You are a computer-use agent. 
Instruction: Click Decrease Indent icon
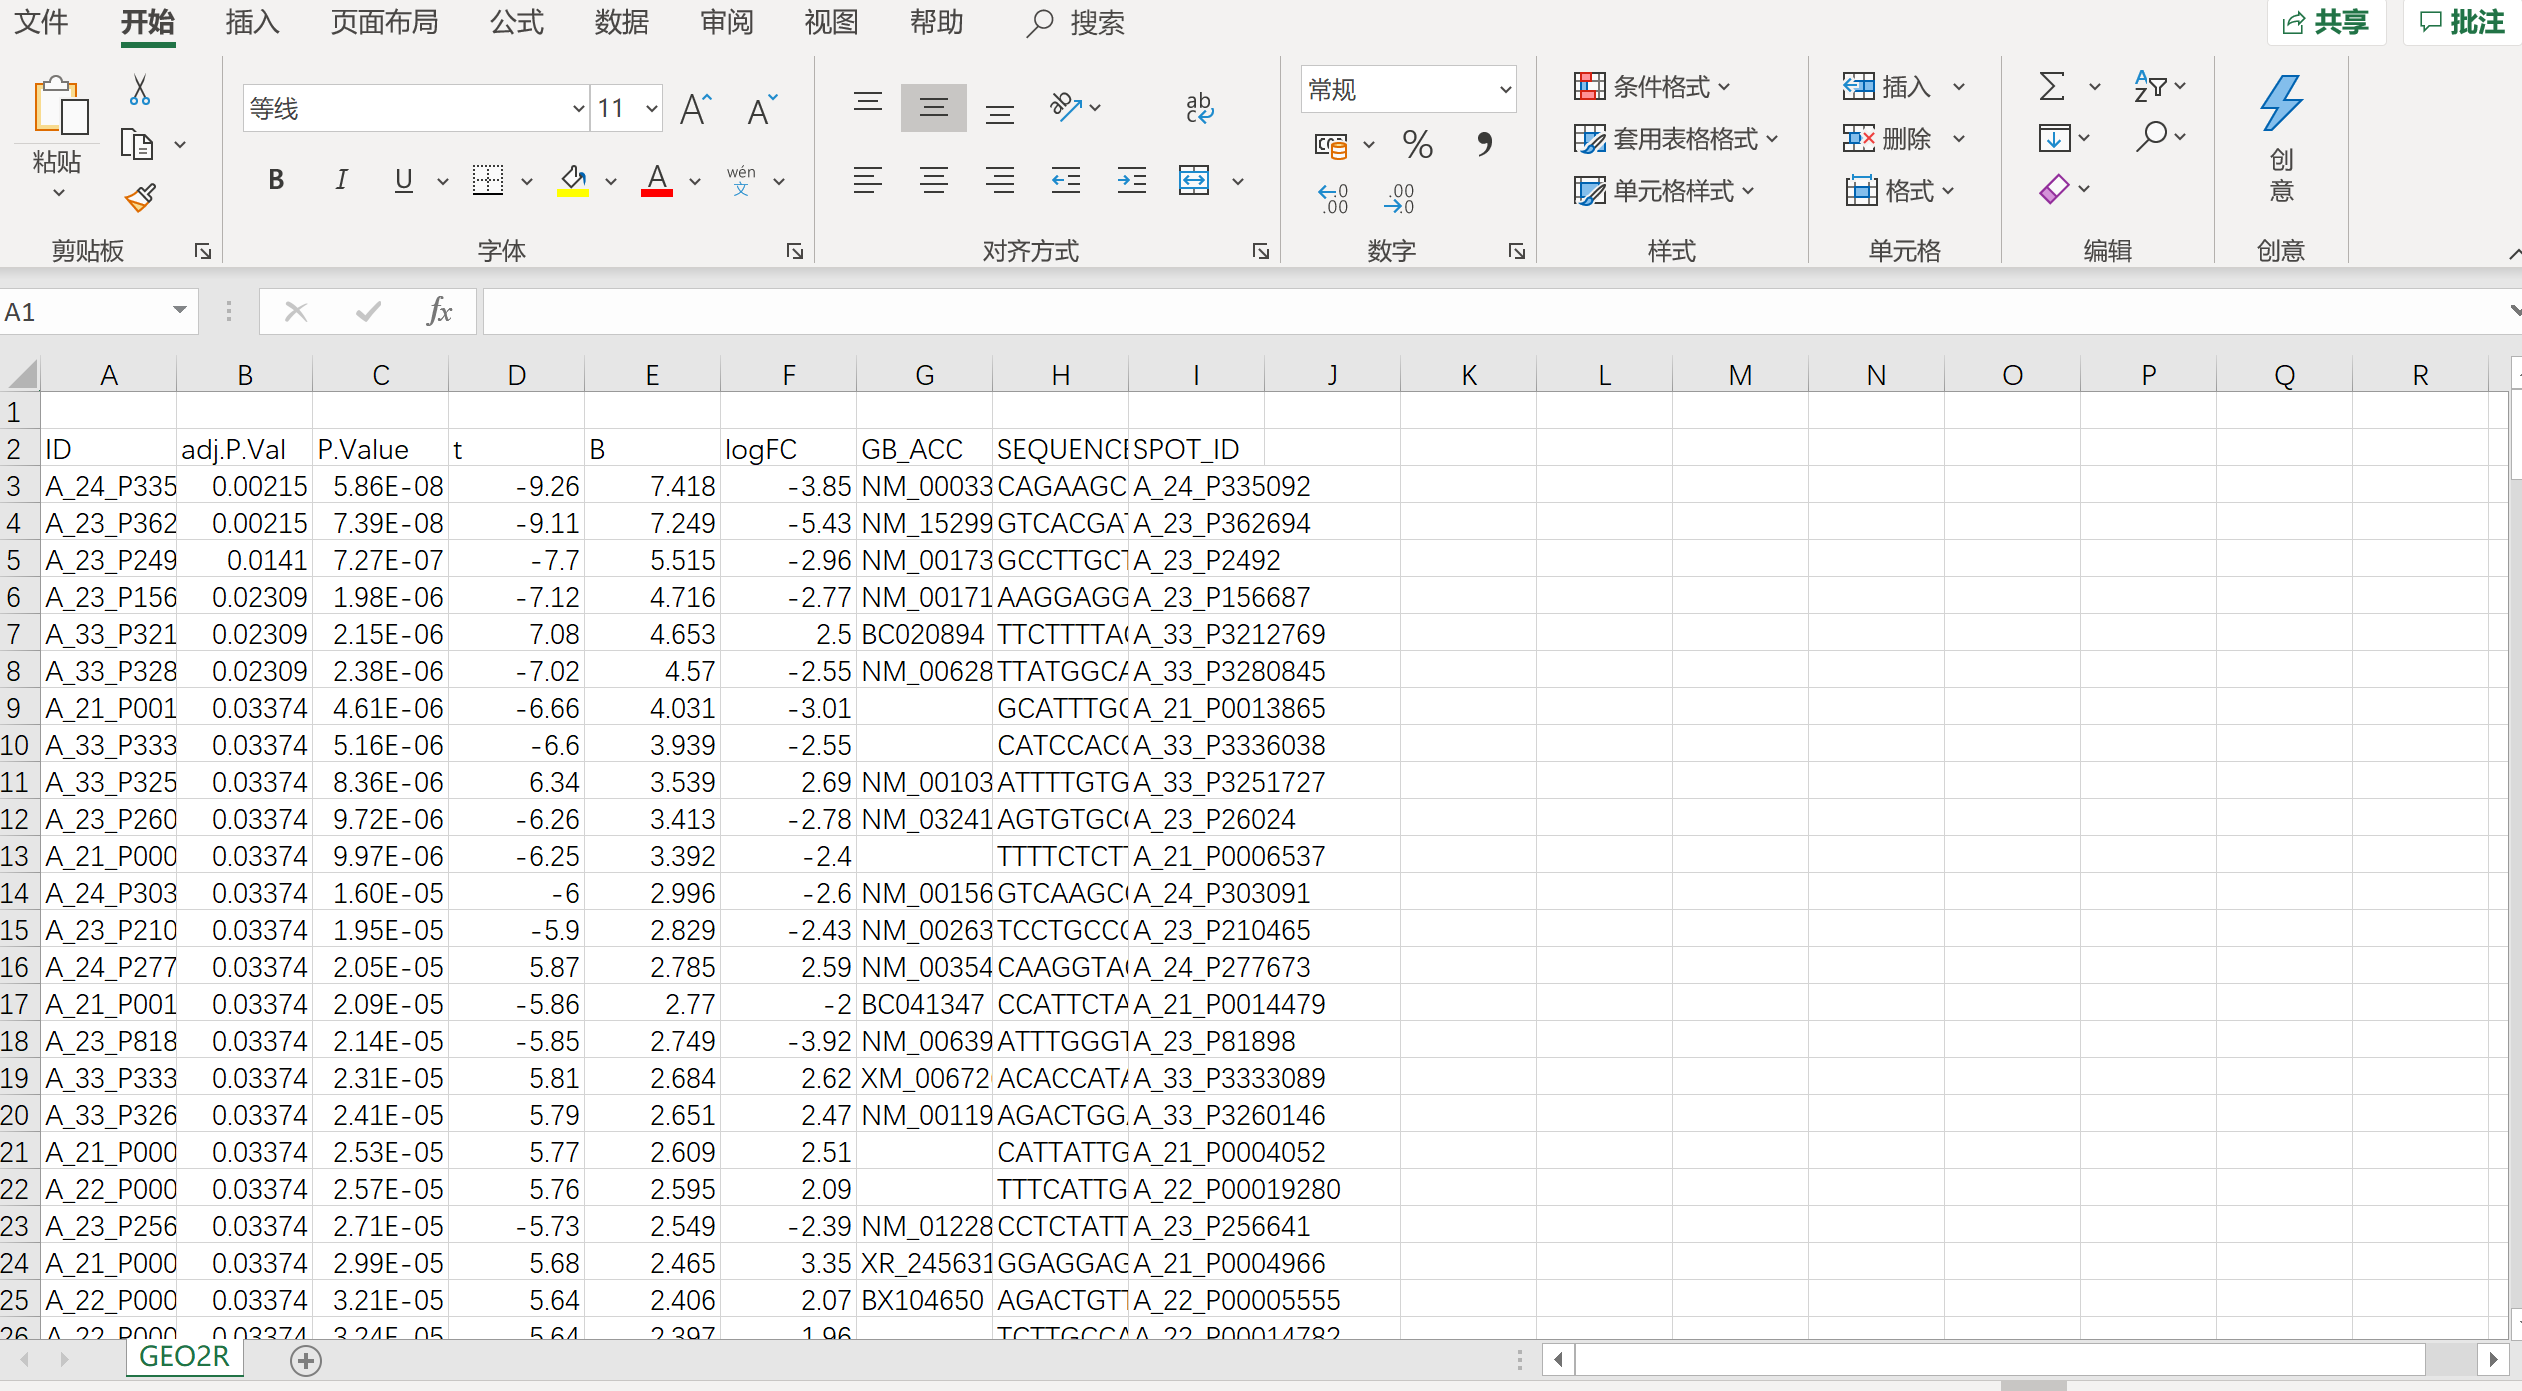(x=1066, y=180)
